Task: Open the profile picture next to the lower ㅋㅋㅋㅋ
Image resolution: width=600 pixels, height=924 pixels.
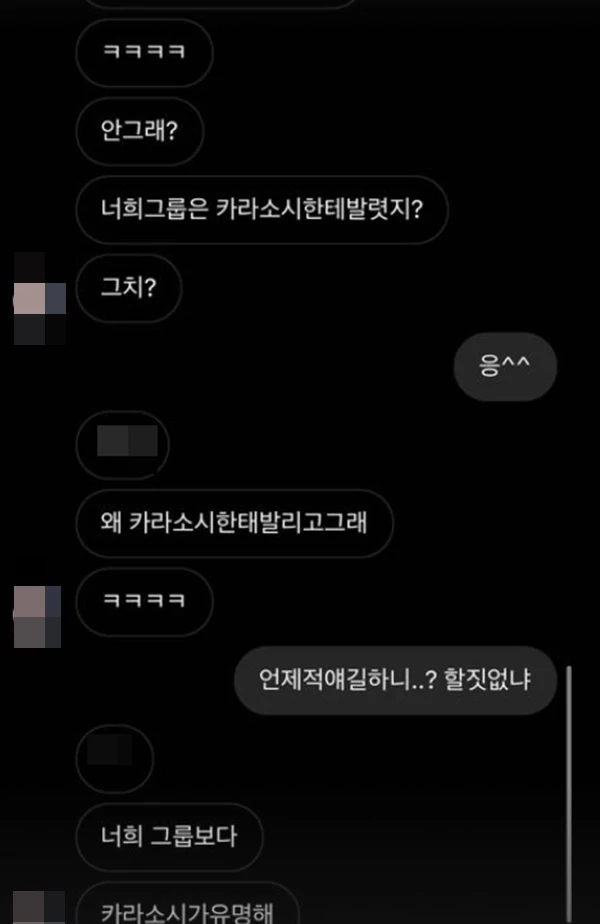Action: [37, 616]
